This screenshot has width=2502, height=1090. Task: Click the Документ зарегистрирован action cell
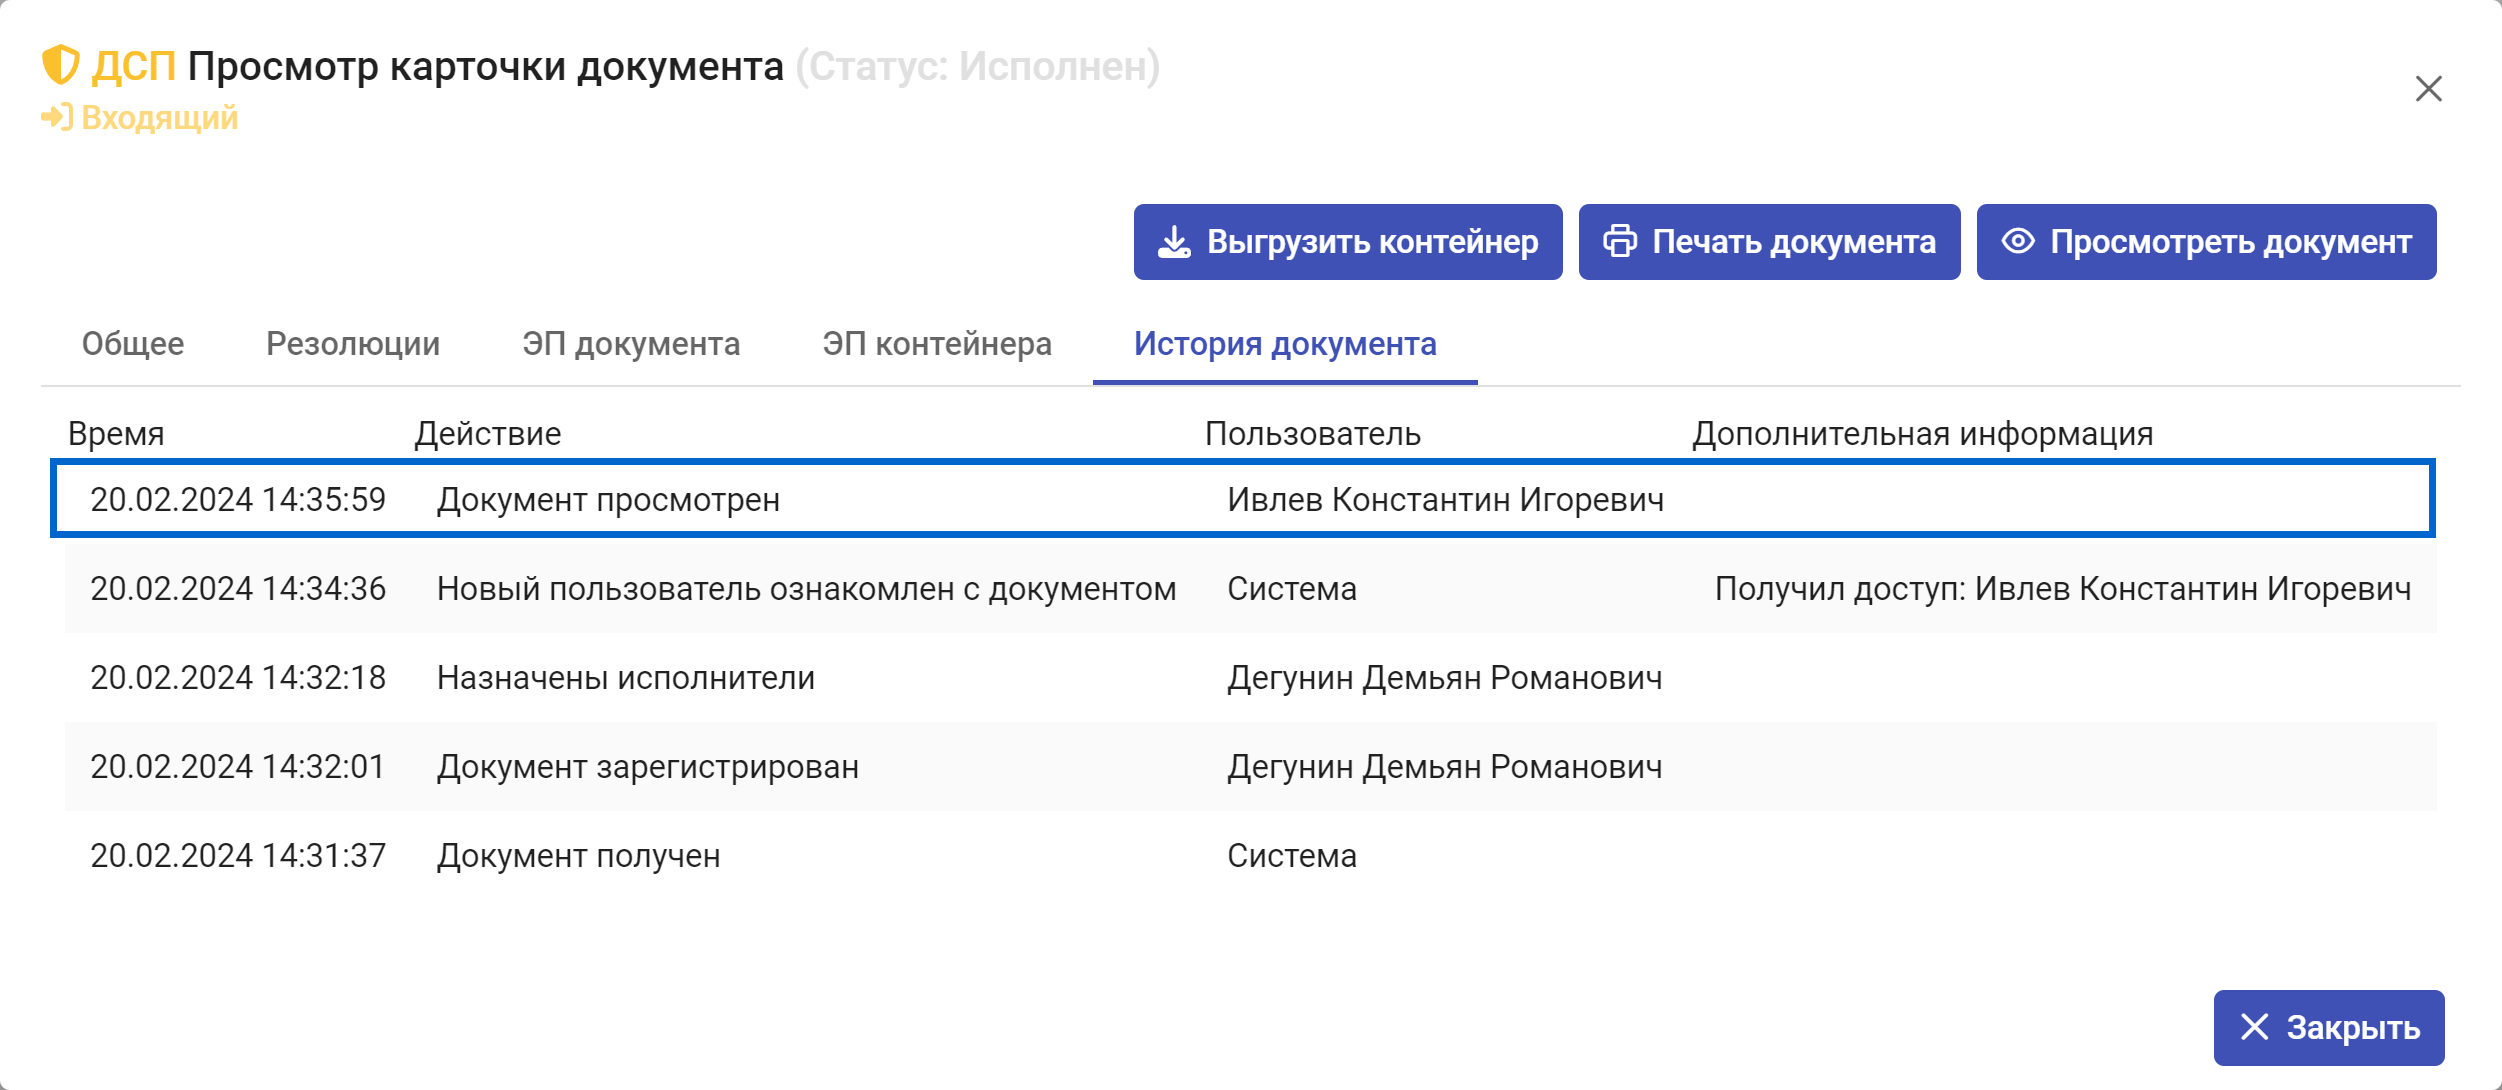click(x=648, y=767)
